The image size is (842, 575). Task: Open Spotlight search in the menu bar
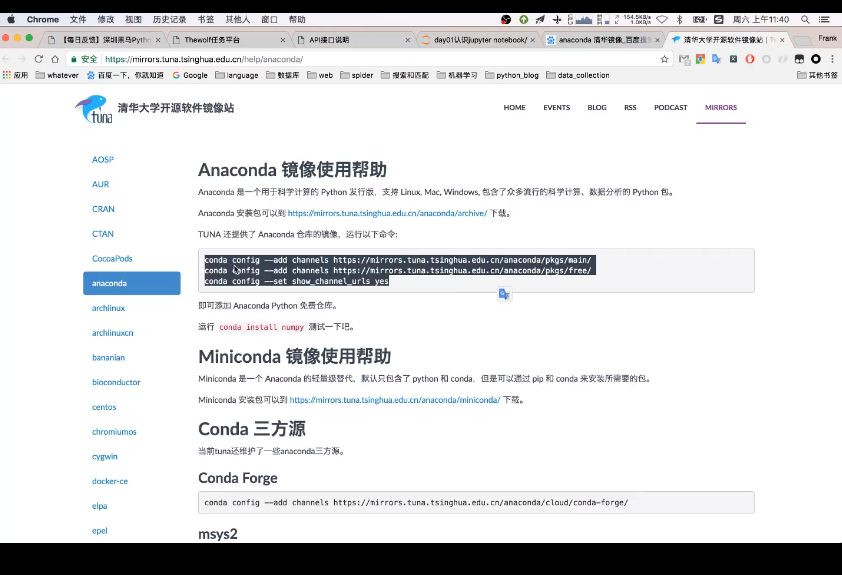click(x=805, y=19)
